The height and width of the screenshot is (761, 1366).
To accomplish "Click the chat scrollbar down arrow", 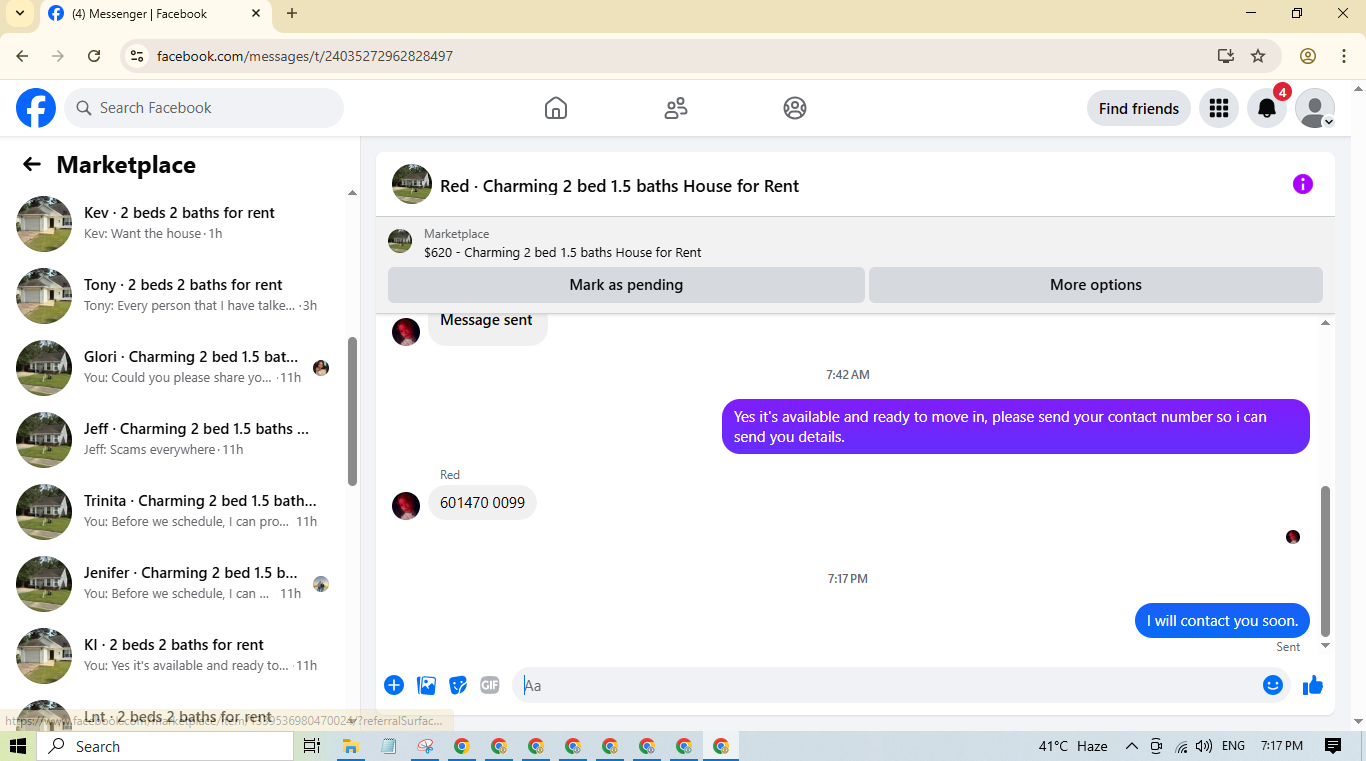I will [1326, 646].
